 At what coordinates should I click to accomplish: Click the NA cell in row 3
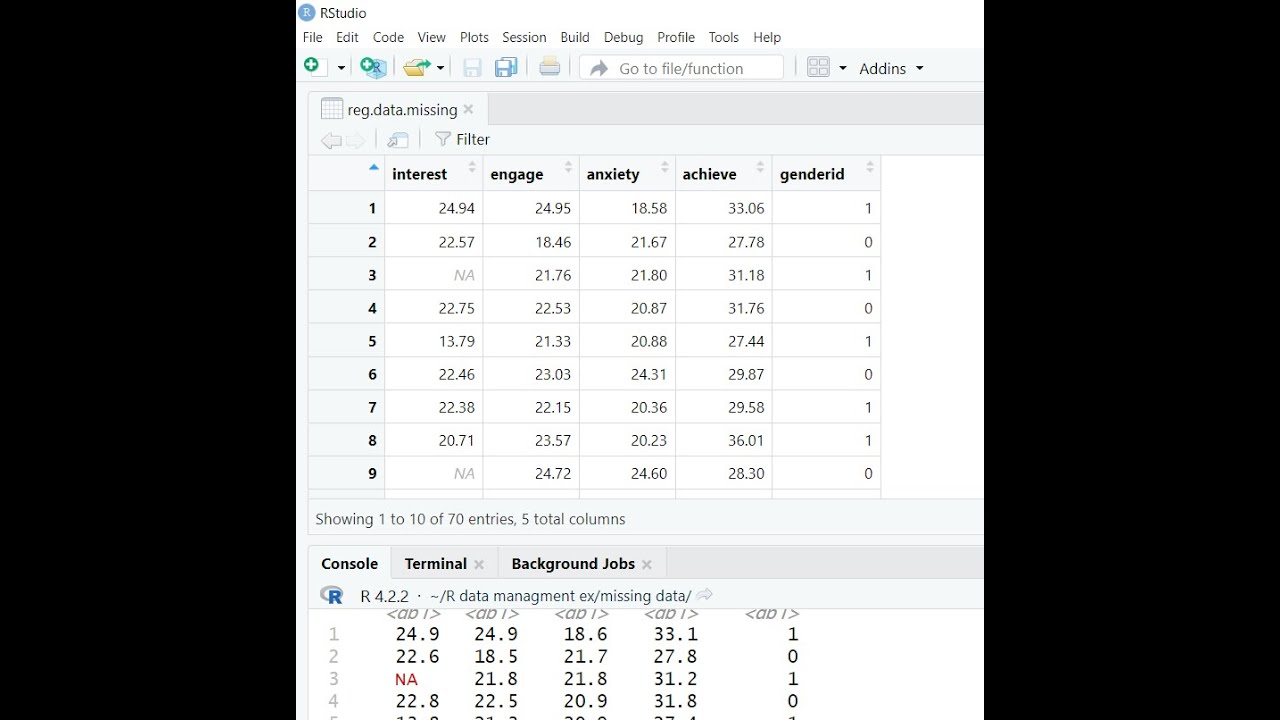point(464,275)
